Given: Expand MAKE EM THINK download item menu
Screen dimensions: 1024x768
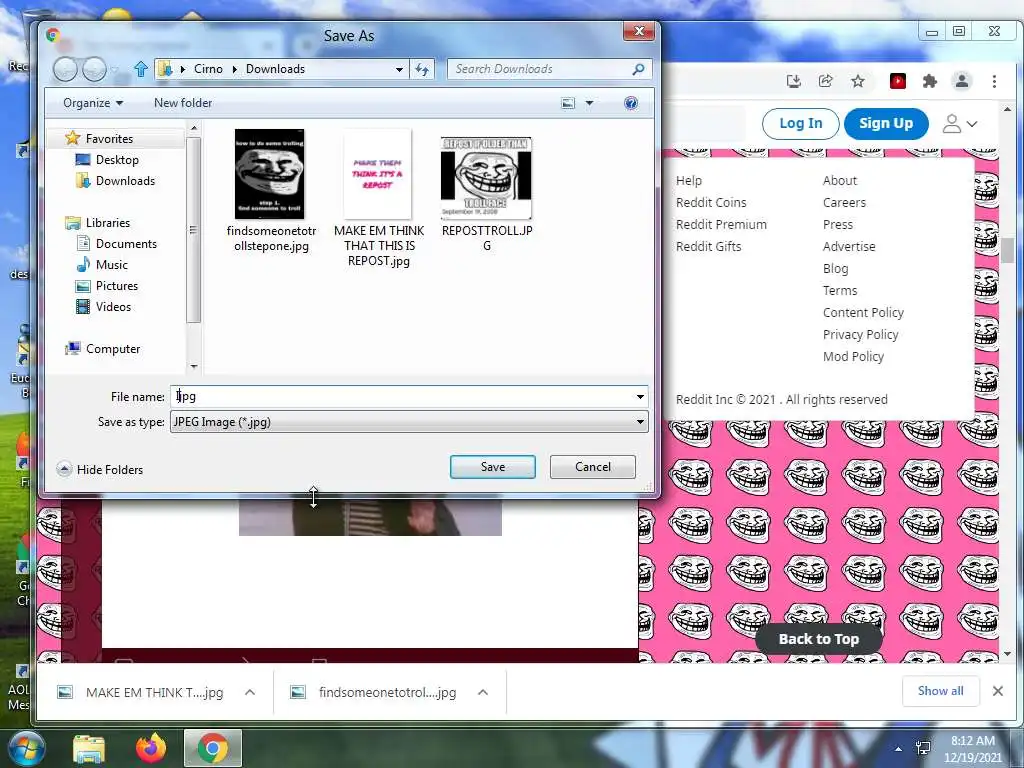Looking at the screenshot, I should point(250,692).
